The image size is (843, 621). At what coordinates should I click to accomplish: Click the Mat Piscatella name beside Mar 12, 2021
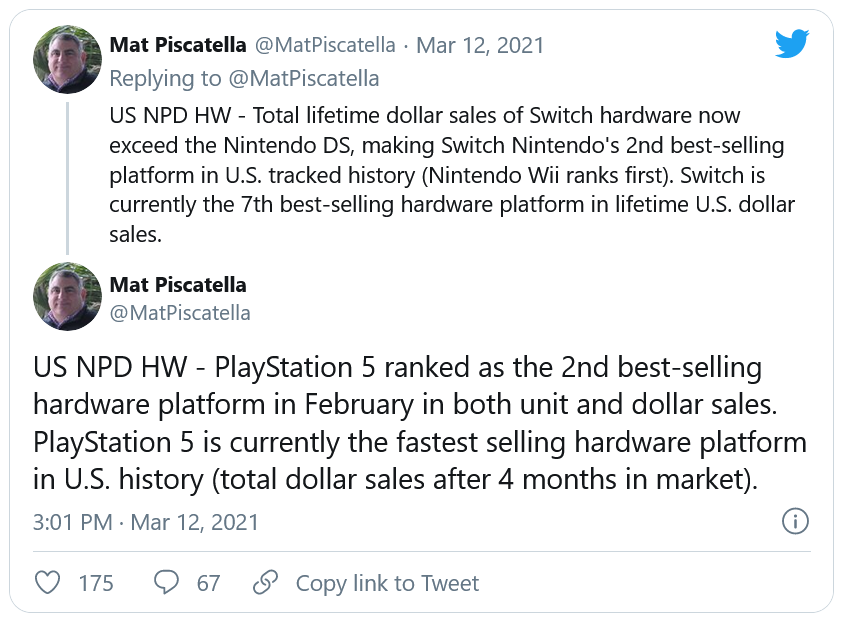178,45
